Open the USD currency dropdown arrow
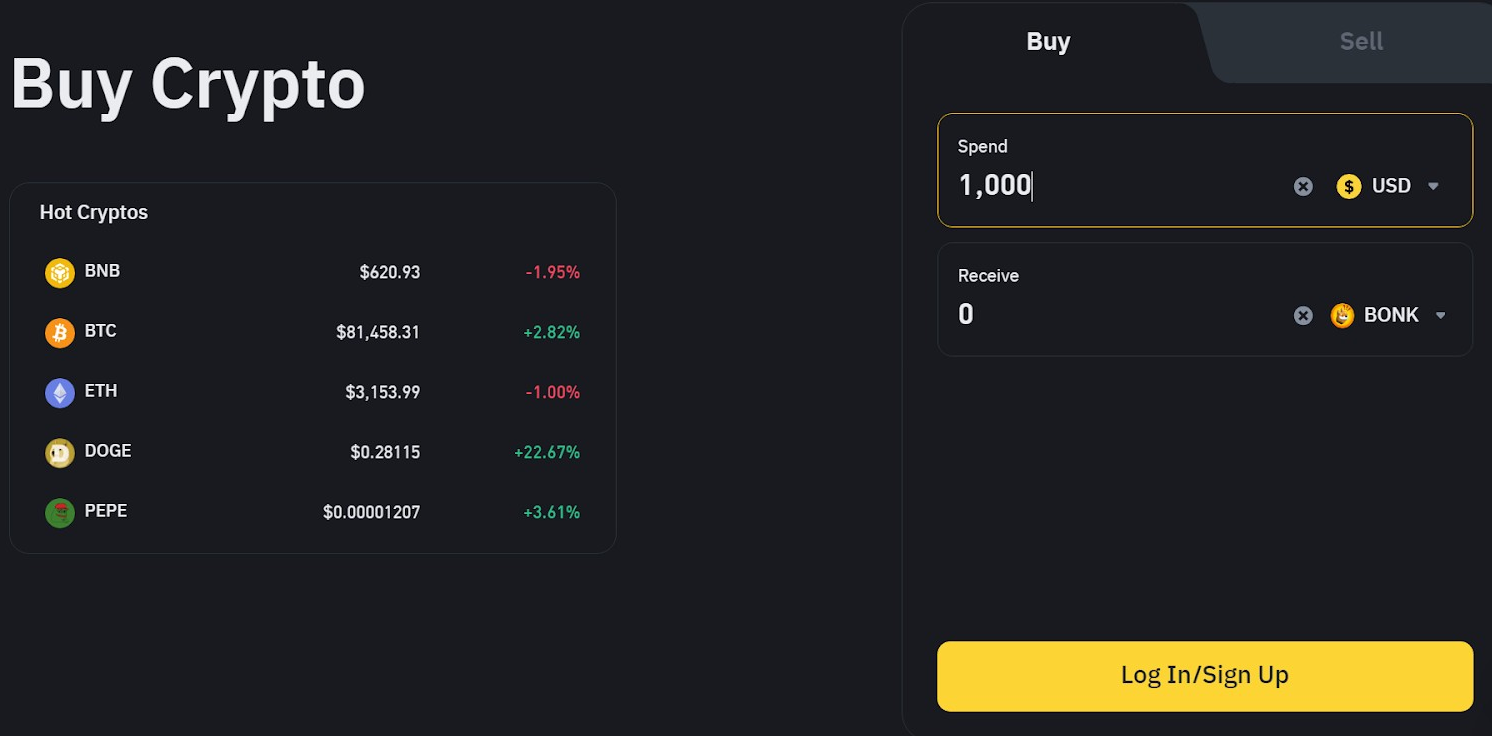 [x=1433, y=186]
